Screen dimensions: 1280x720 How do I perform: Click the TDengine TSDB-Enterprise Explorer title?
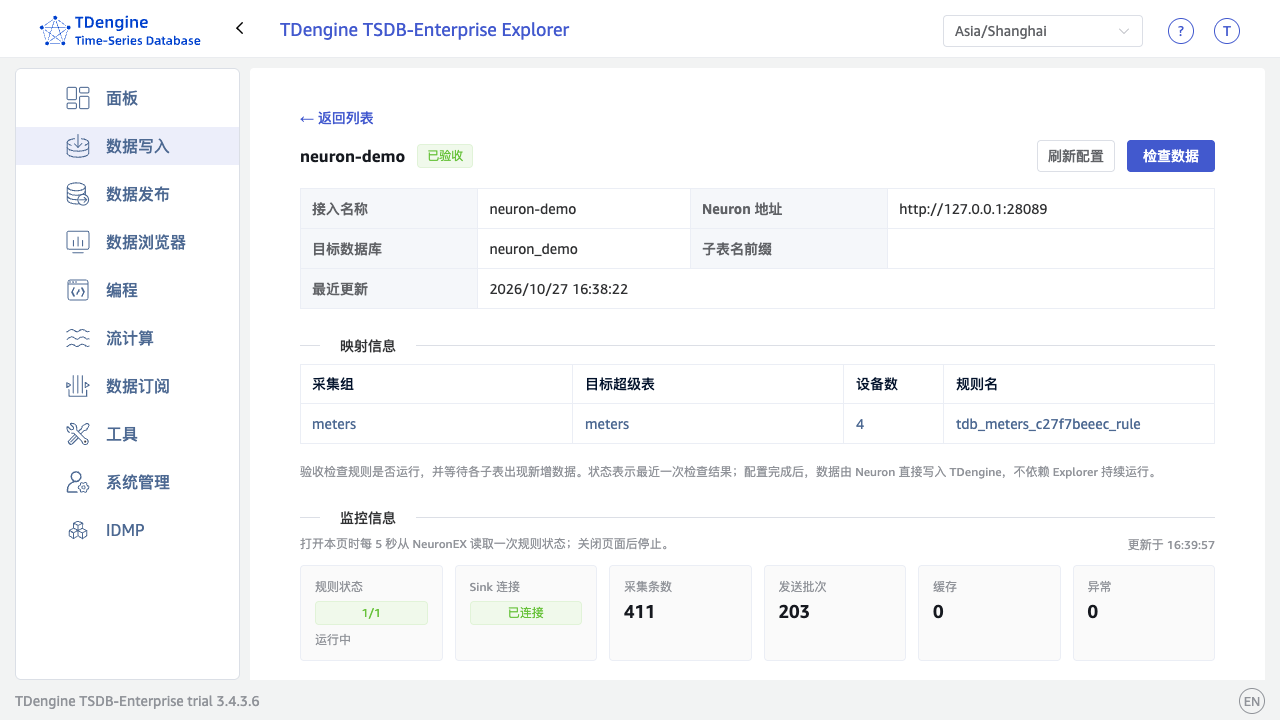pos(424,30)
